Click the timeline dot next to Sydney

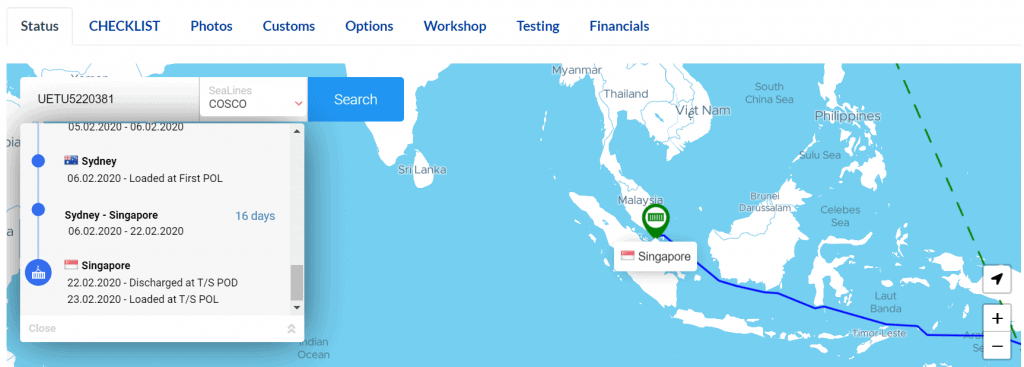coord(39,161)
